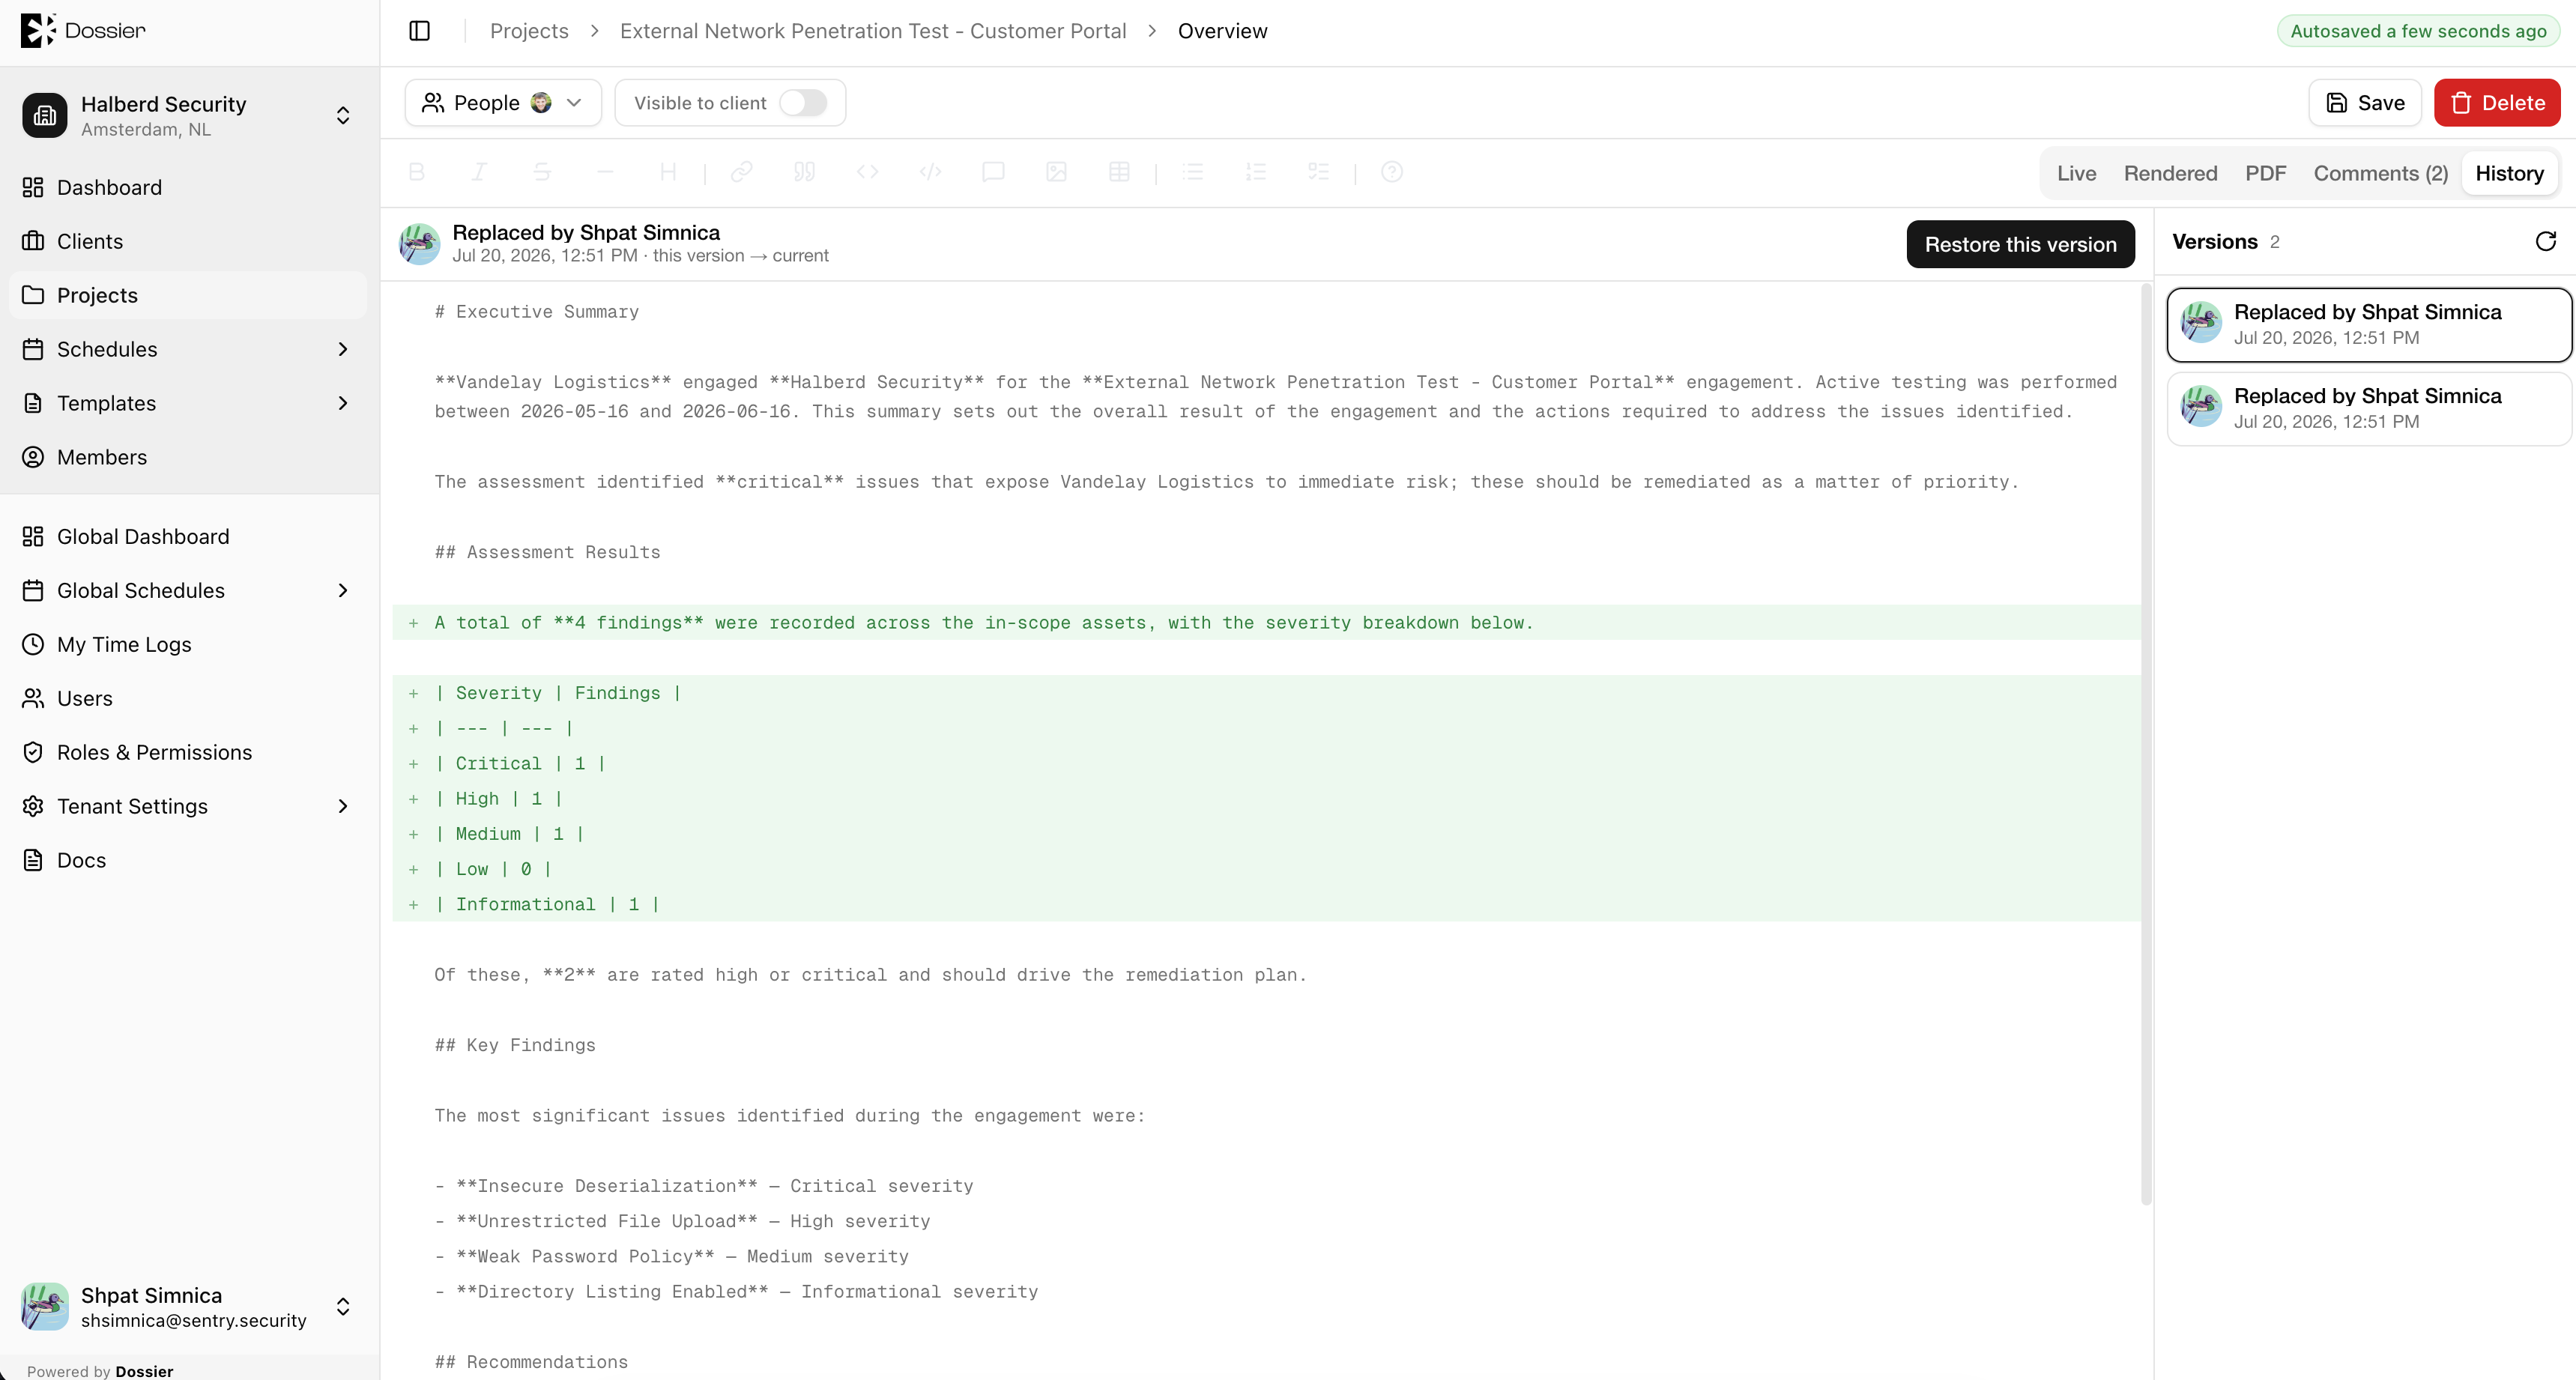Select the History tab
The height and width of the screenshot is (1380, 2576).
(x=2510, y=173)
